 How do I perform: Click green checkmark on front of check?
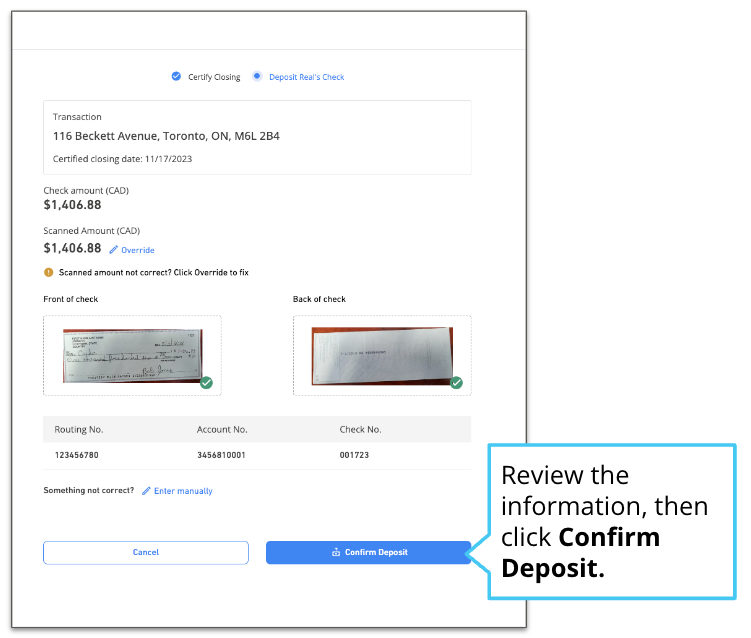click(x=206, y=383)
